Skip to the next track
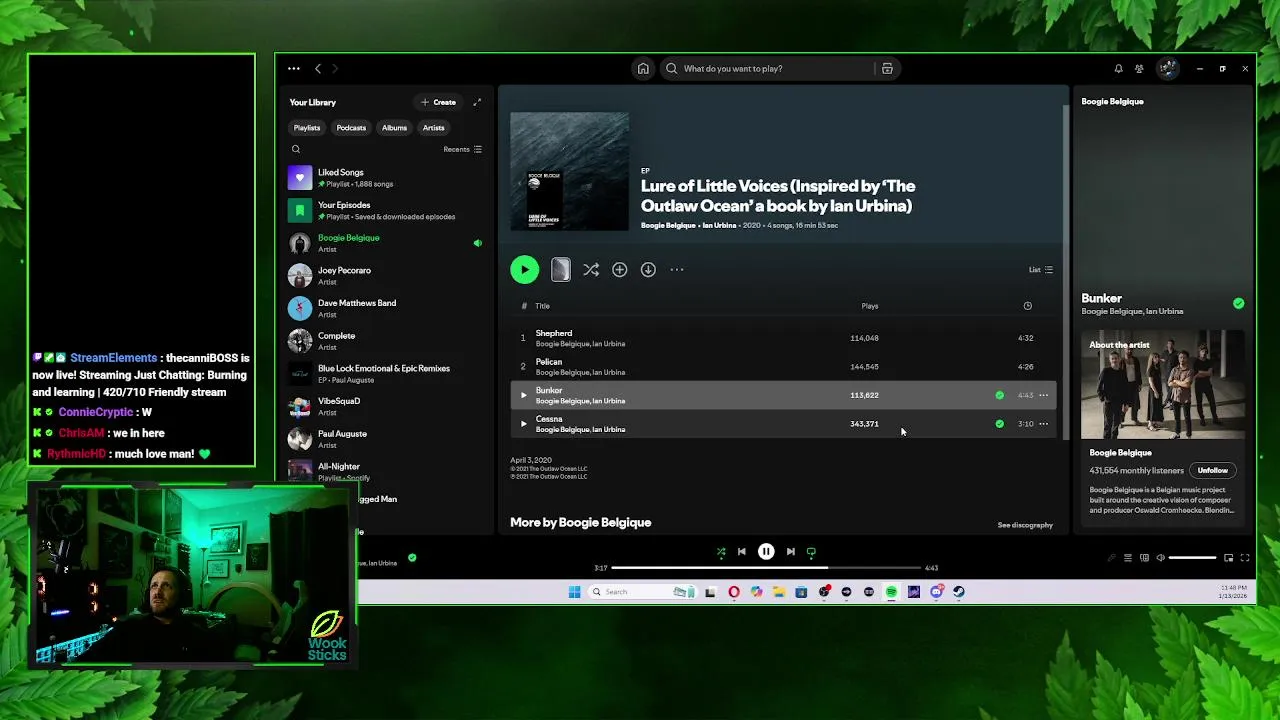The image size is (1280, 720). click(x=790, y=552)
